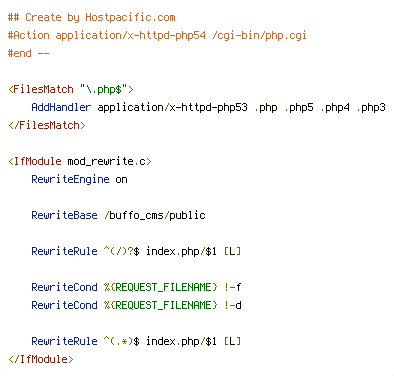Screen dimensions: 394x376
Task: Click the 'RewriteBase' directive
Action: (64, 215)
